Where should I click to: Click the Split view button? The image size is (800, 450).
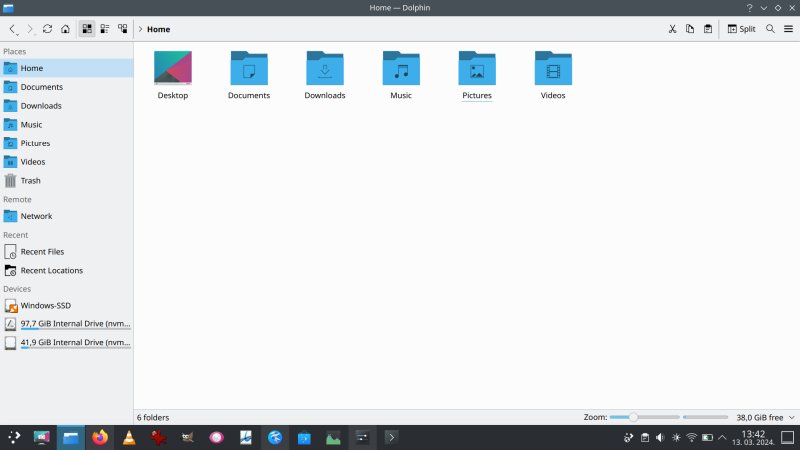(741, 29)
